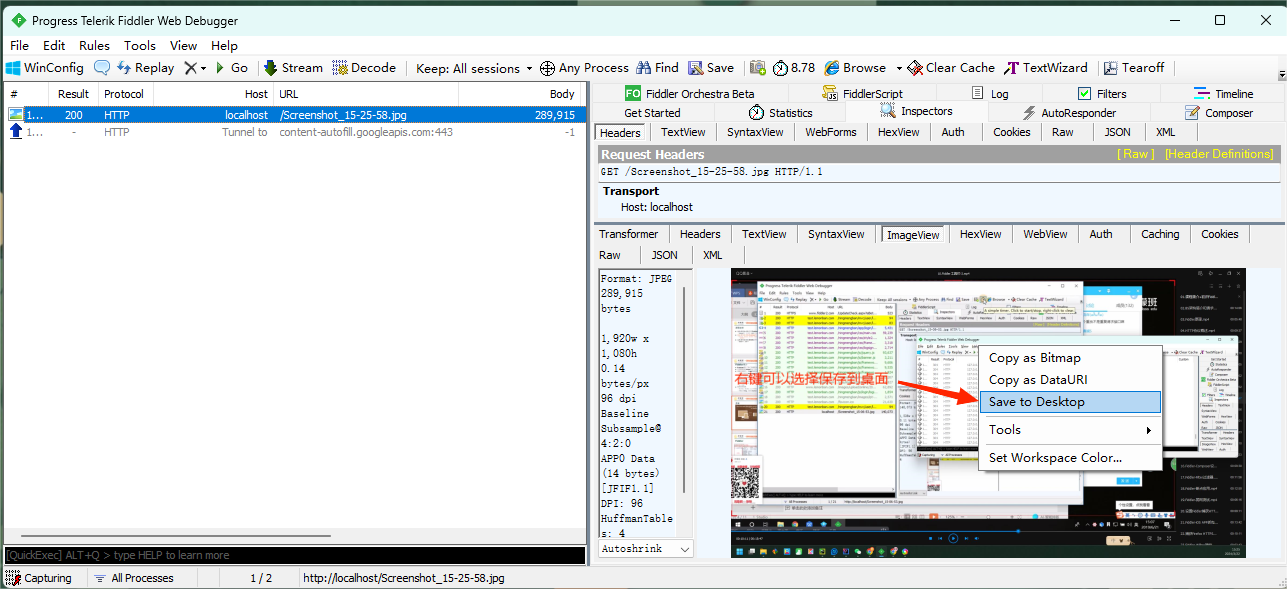Viewport: 1287px width, 589px height.
Task: Open the response Caching tab
Action: coord(1160,234)
